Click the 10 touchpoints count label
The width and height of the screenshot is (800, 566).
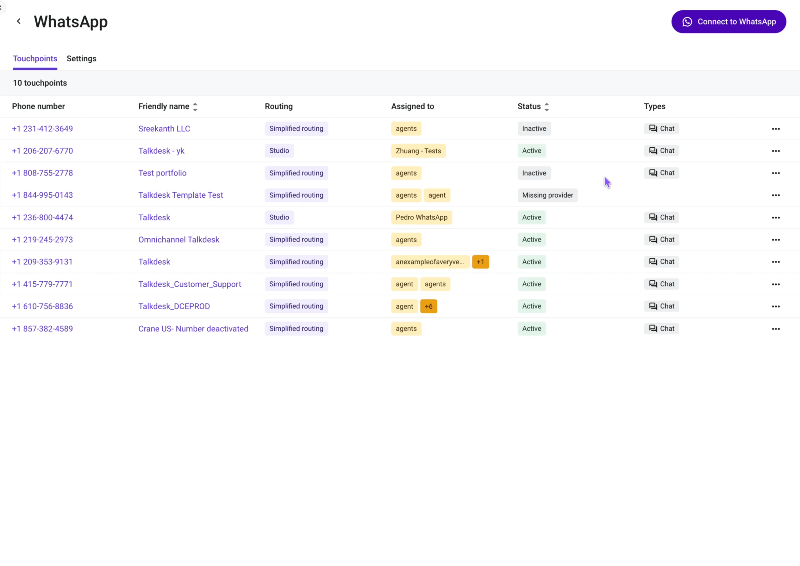tap(40, 83)
